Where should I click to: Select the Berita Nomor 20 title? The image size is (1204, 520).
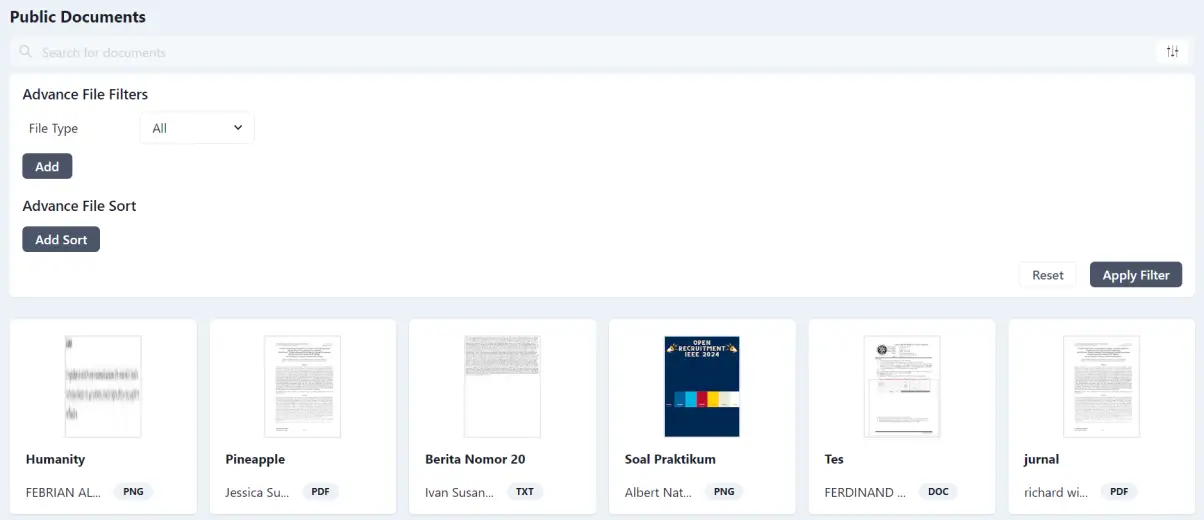coord(475,460)
